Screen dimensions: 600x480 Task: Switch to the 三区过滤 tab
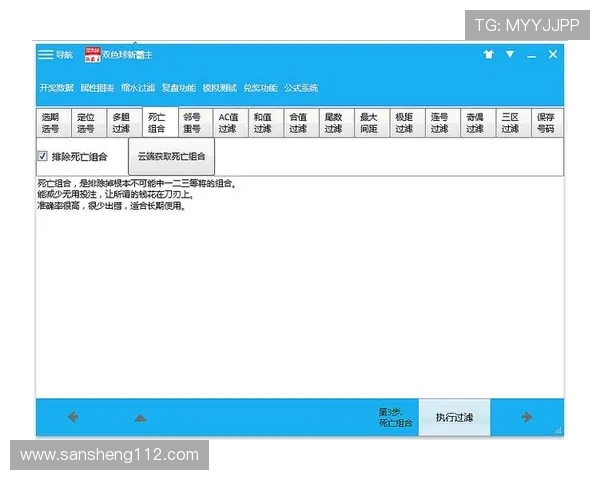[x=514, y=123]
